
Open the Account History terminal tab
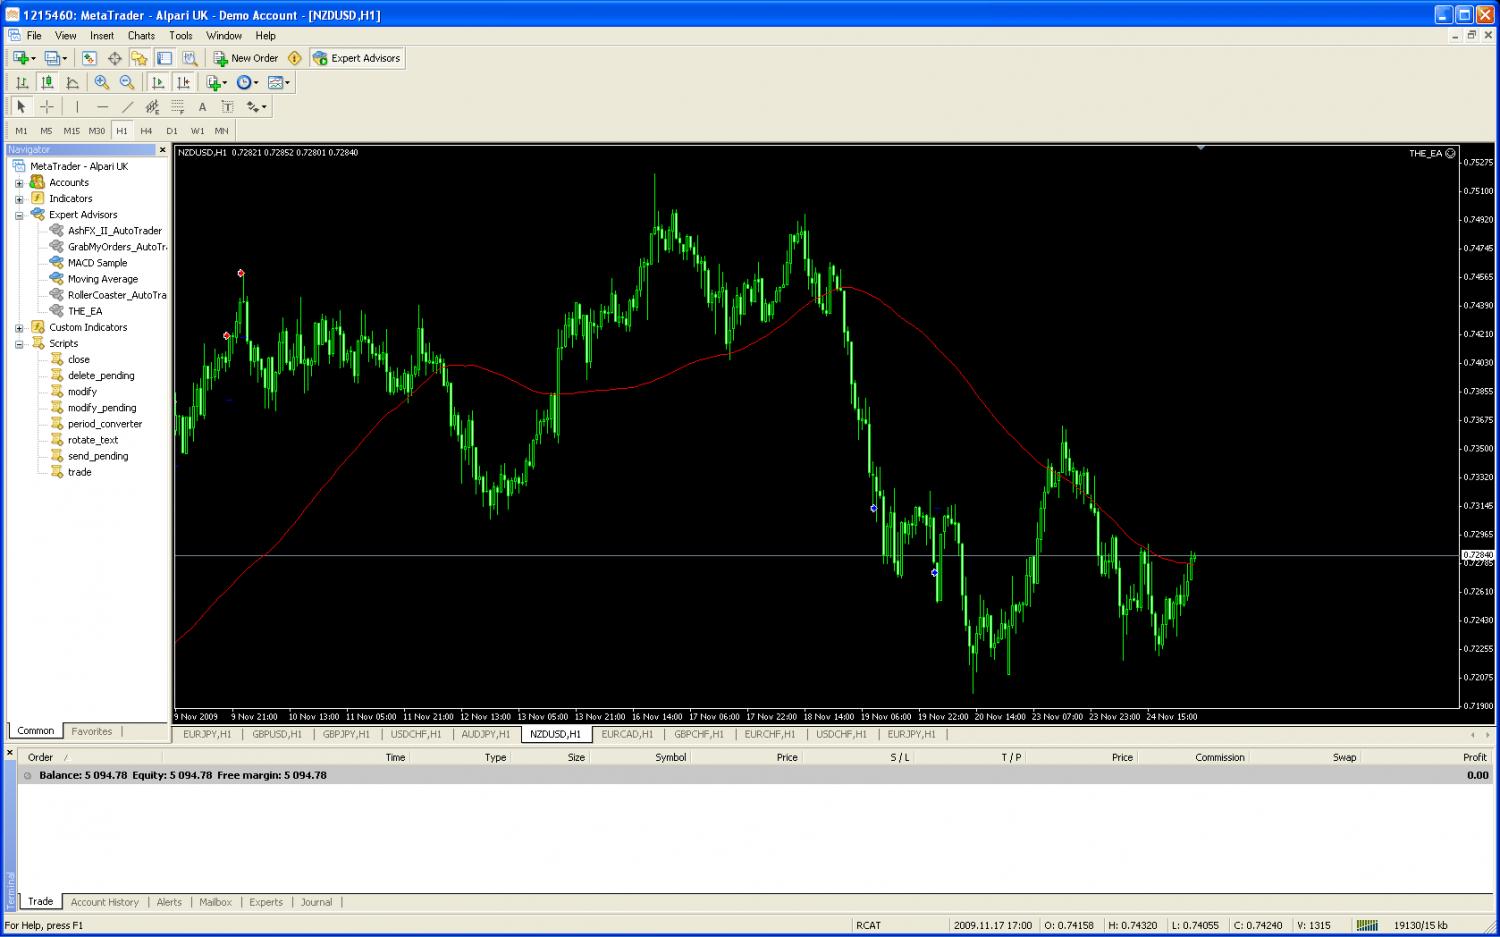pyautogui.click(x=104, y=902)
